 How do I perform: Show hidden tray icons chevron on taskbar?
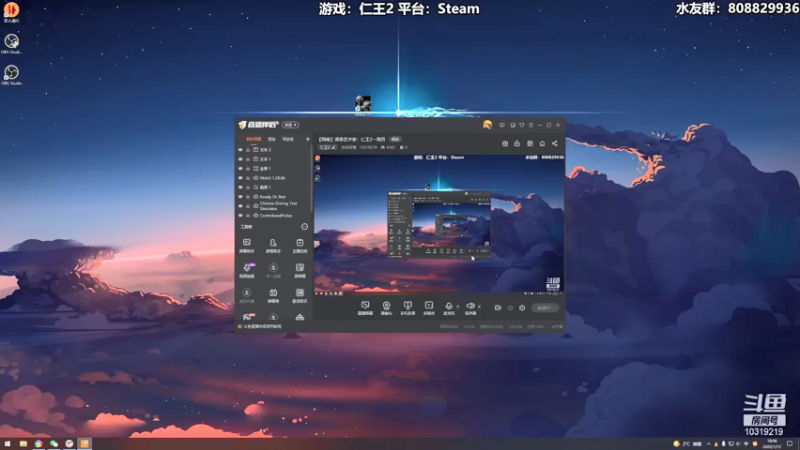point(708,444)
